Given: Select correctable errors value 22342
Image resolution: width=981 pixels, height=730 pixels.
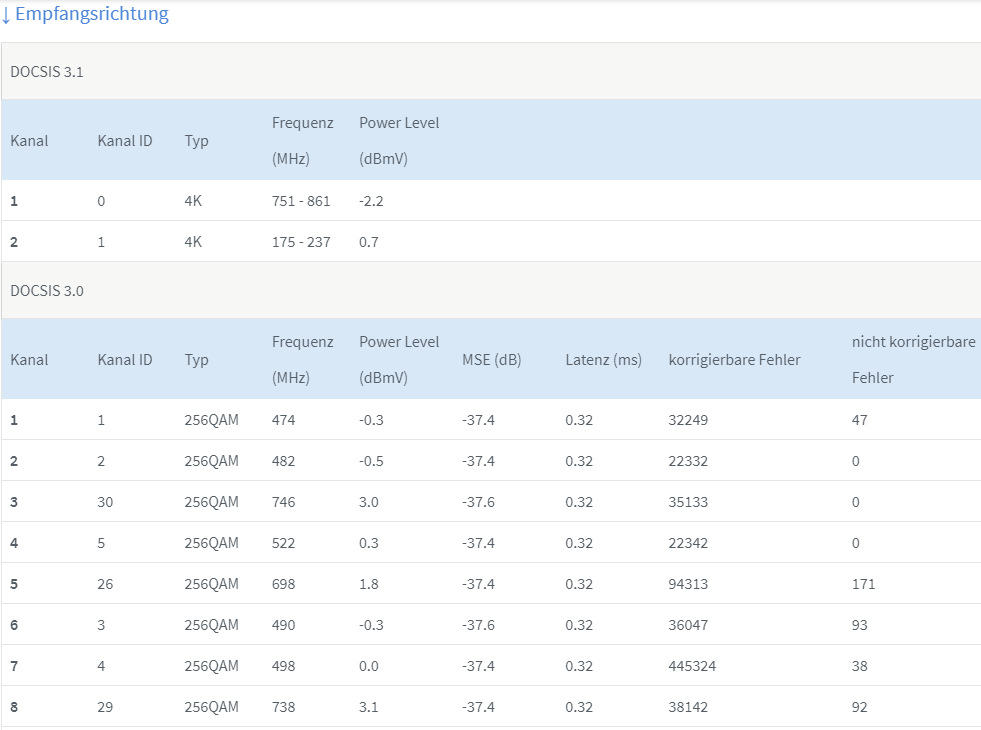Looking at the screenshot, I should (x=688, y=543).
